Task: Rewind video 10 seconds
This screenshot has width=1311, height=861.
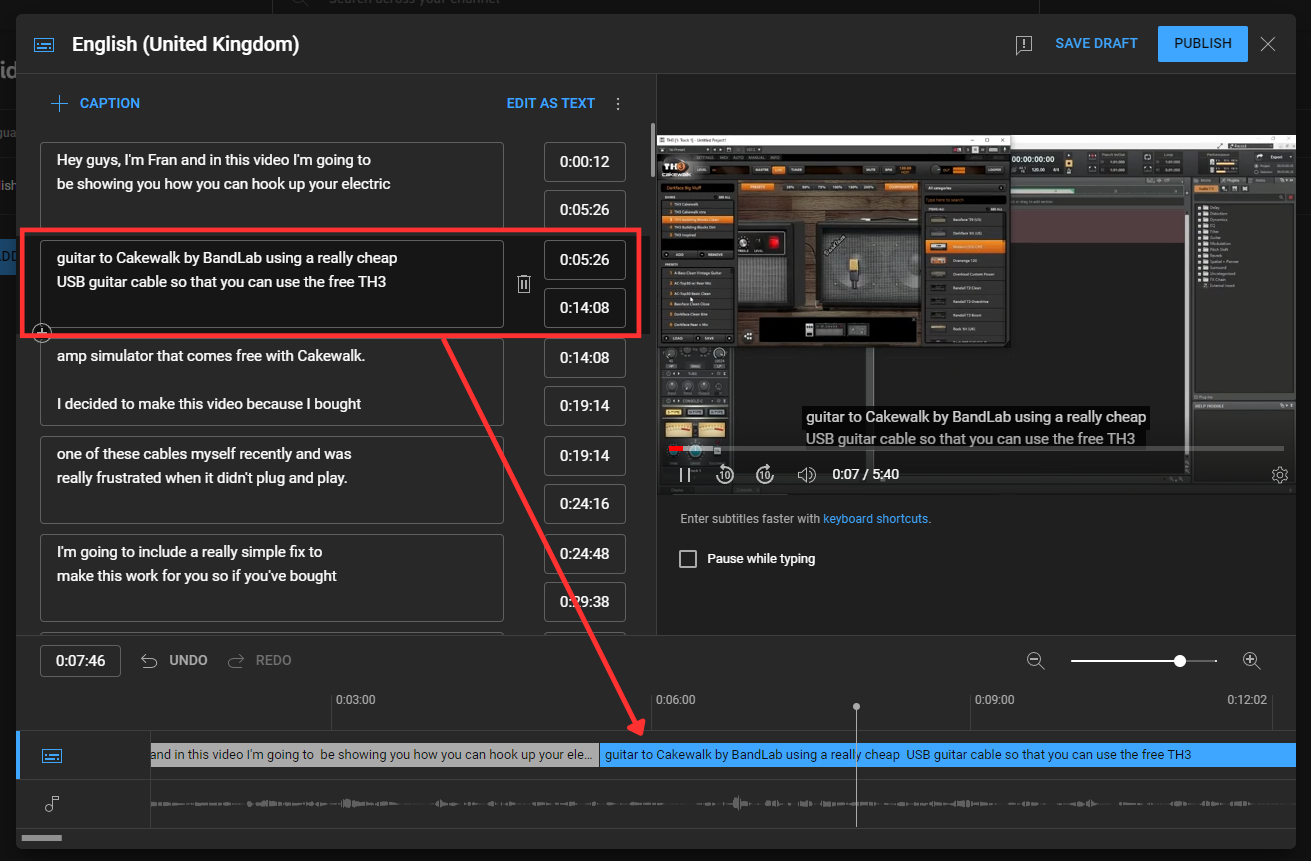Action: click(726, 475)
